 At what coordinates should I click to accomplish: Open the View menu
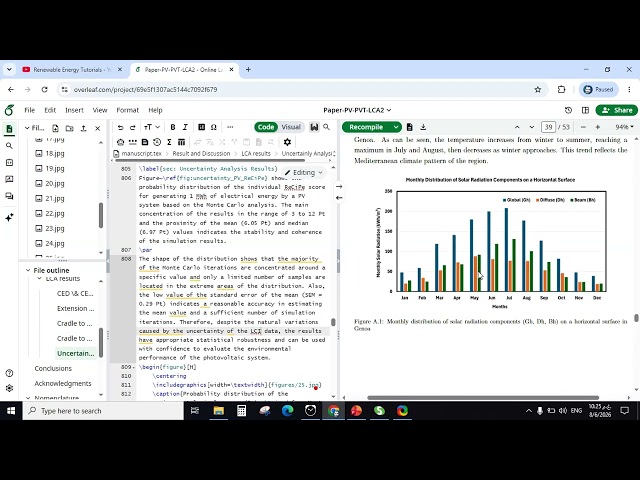pos(100,110)
